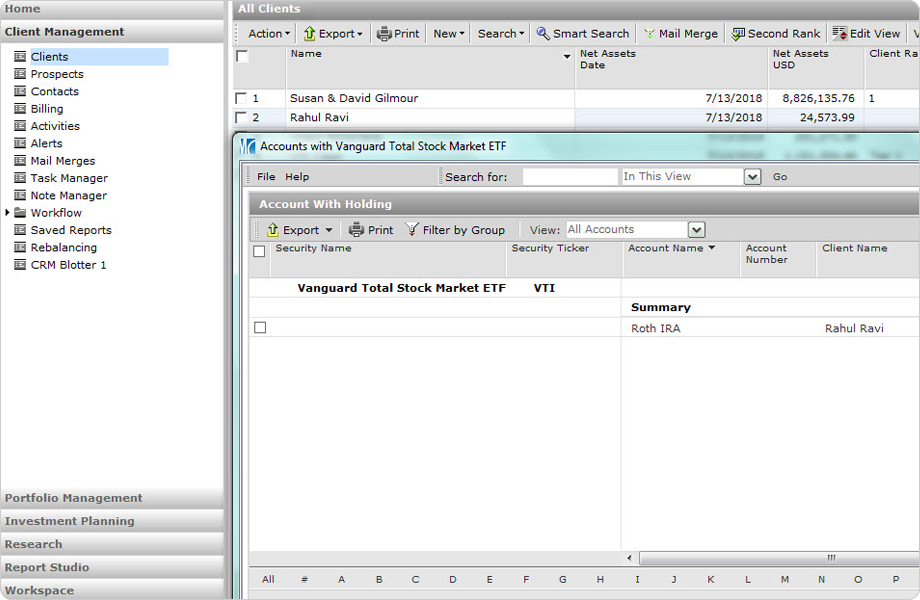Click Filter by Group funnel icon
920x600 pixels.
[x=412, y=230]
